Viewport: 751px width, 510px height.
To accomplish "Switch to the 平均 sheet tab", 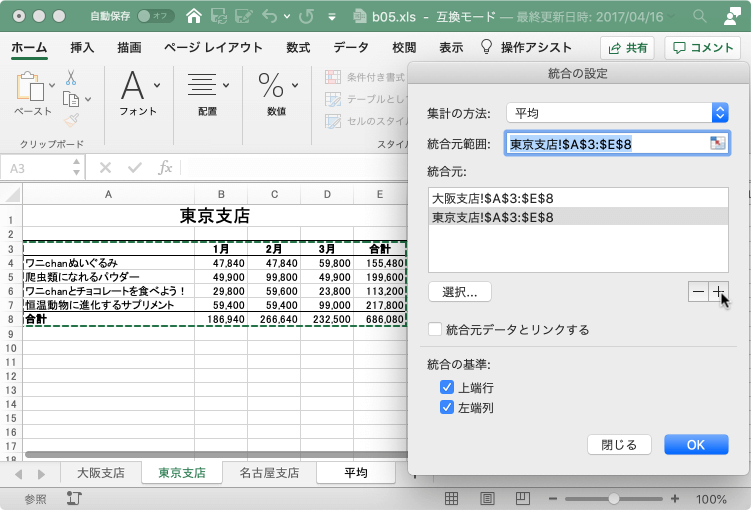I will (x=356, y=473).
